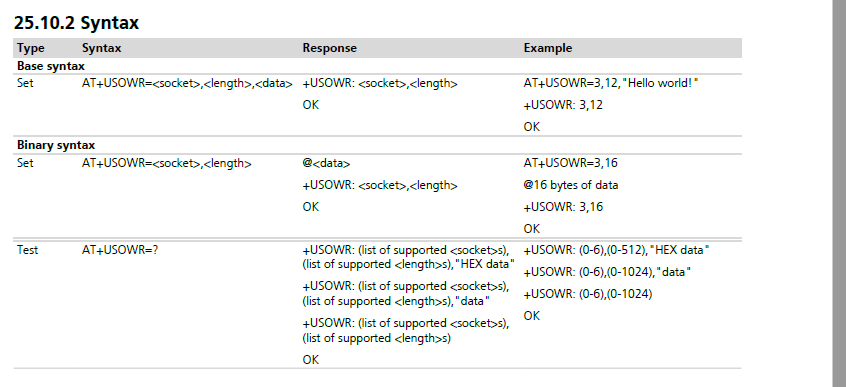The image size is (846, 387).
Task: Click the (0-6),(0-1024),"data" example line
Action: (x=608, y=272)
